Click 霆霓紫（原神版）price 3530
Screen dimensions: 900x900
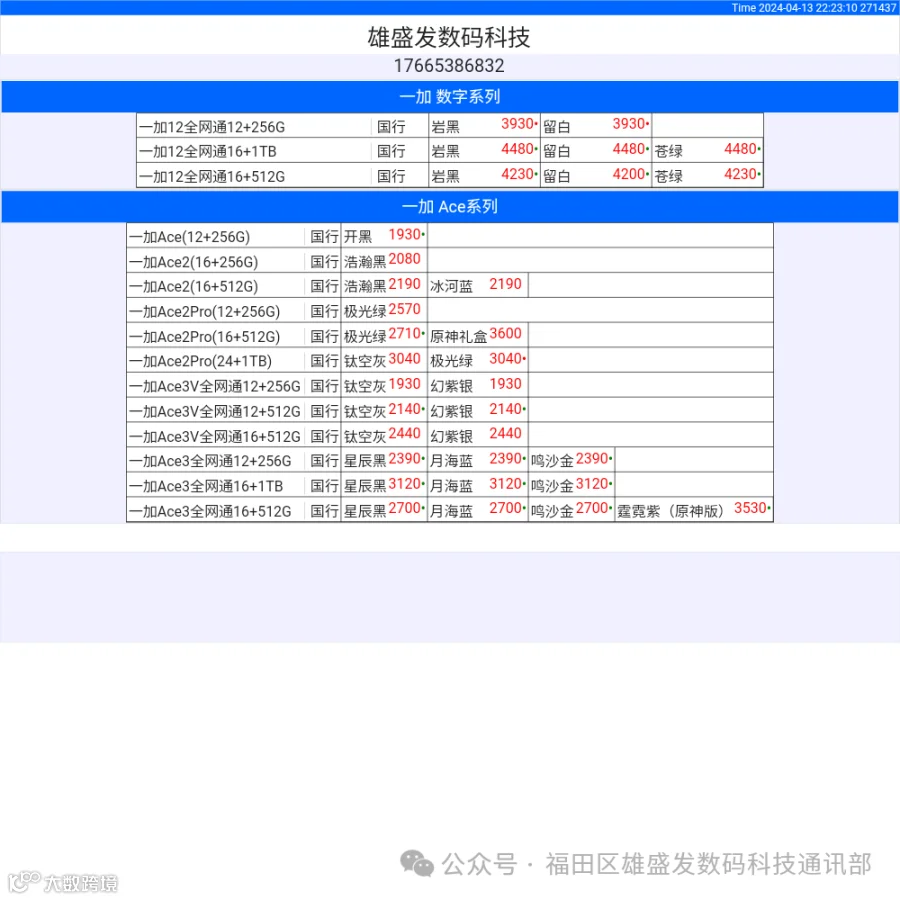tap(750, 509)
